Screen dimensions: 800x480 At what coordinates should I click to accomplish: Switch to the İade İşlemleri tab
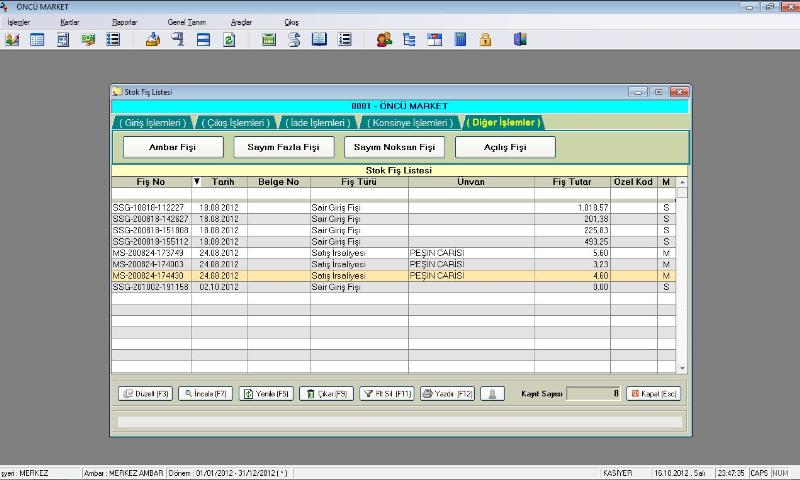tap(318, 123)
